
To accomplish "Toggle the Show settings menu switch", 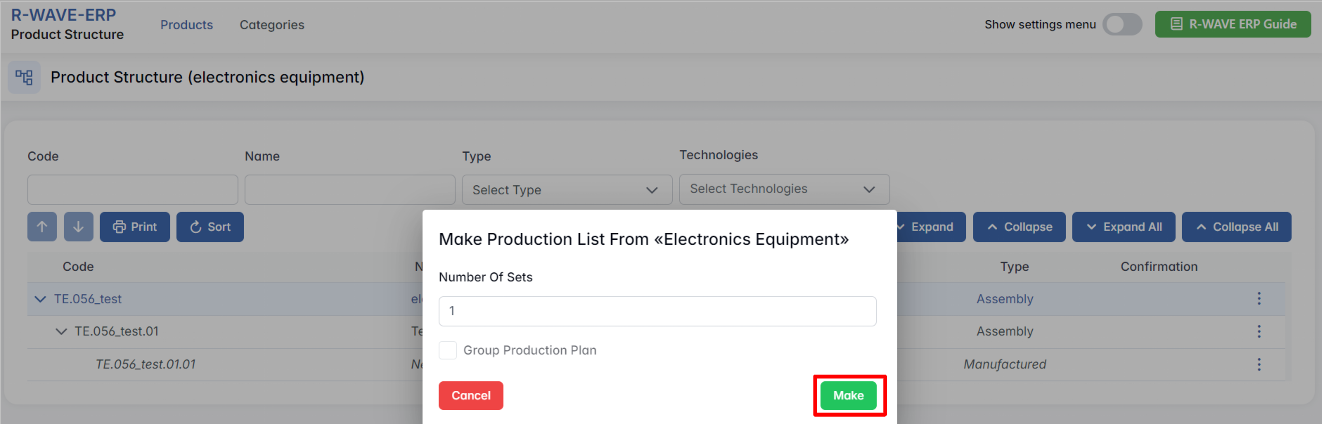I will click(1122, 25).
